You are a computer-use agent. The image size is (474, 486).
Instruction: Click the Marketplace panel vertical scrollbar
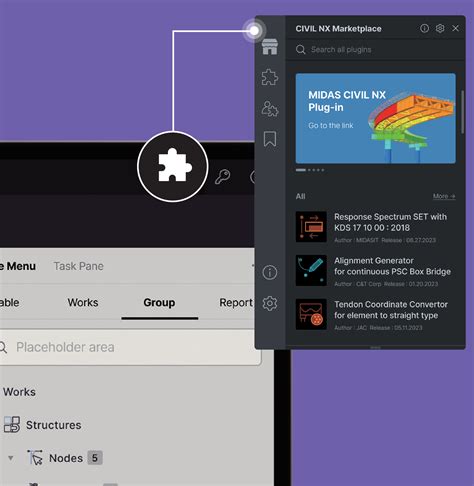point(462,112)
